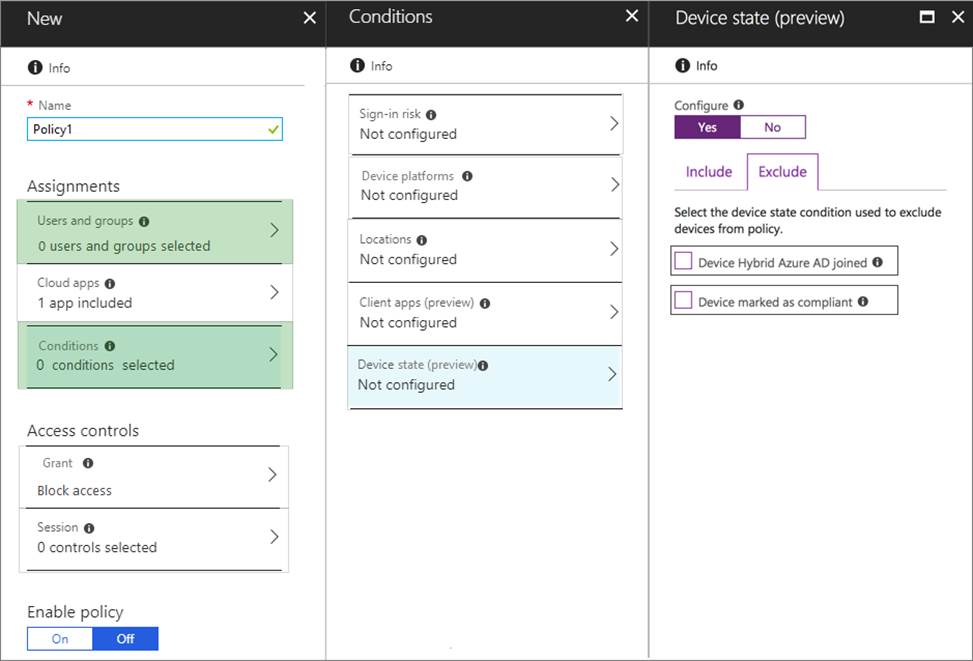Check Device Hybrid Azure AD joined
Viewport: 973px width, 661px height.
click(x=684, y=262)
